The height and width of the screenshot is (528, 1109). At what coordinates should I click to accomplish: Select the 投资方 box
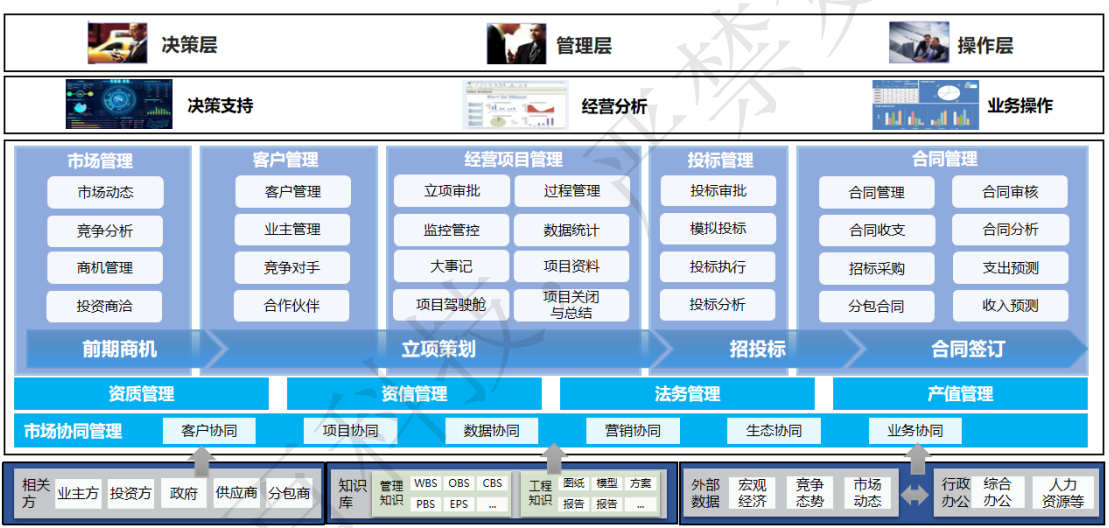click(131, 493)
